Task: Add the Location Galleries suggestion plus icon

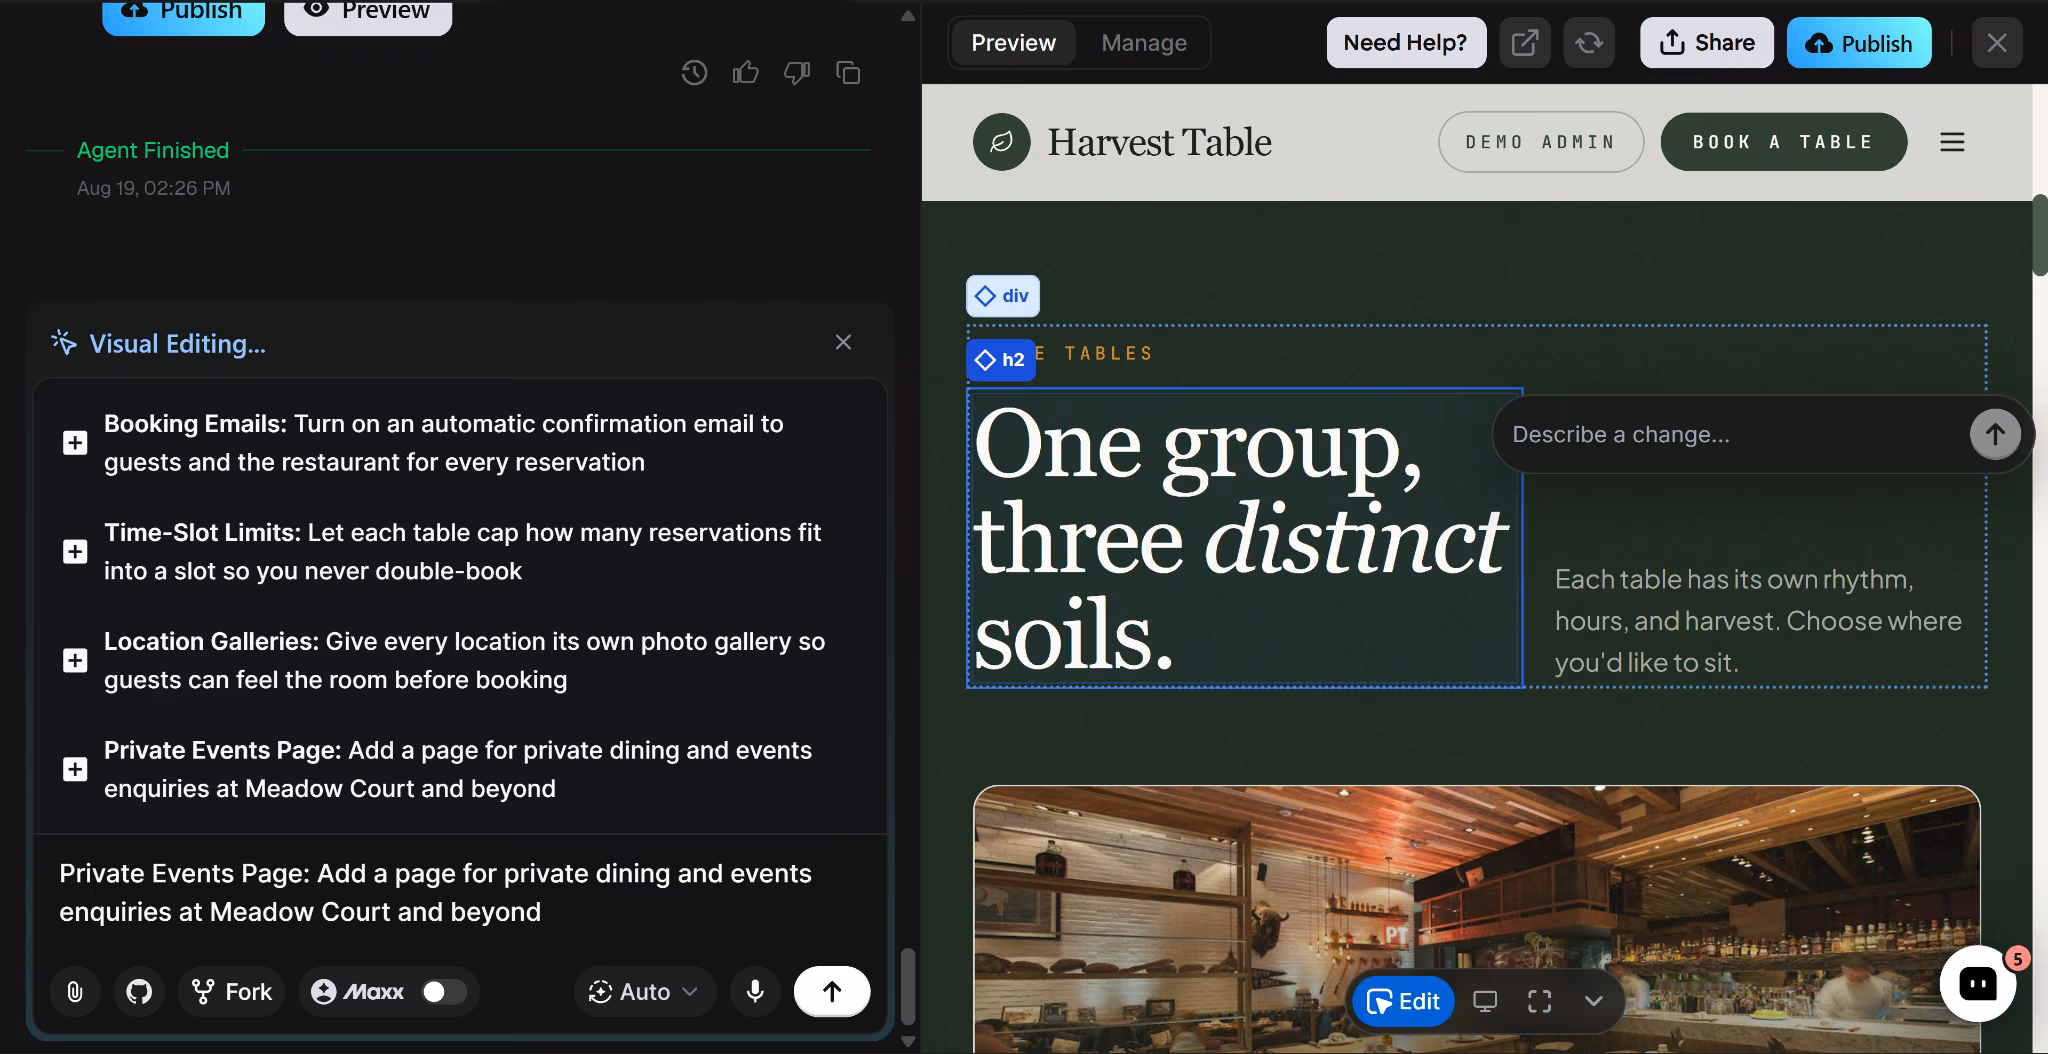Action: tap(75, 661)
